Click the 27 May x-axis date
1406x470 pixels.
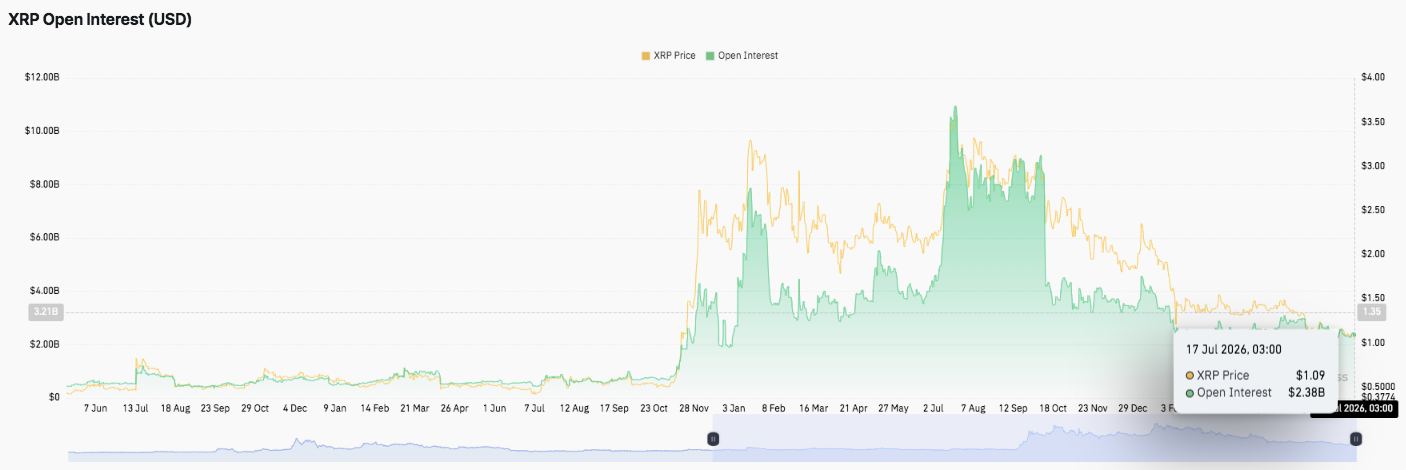coord(893,408)
